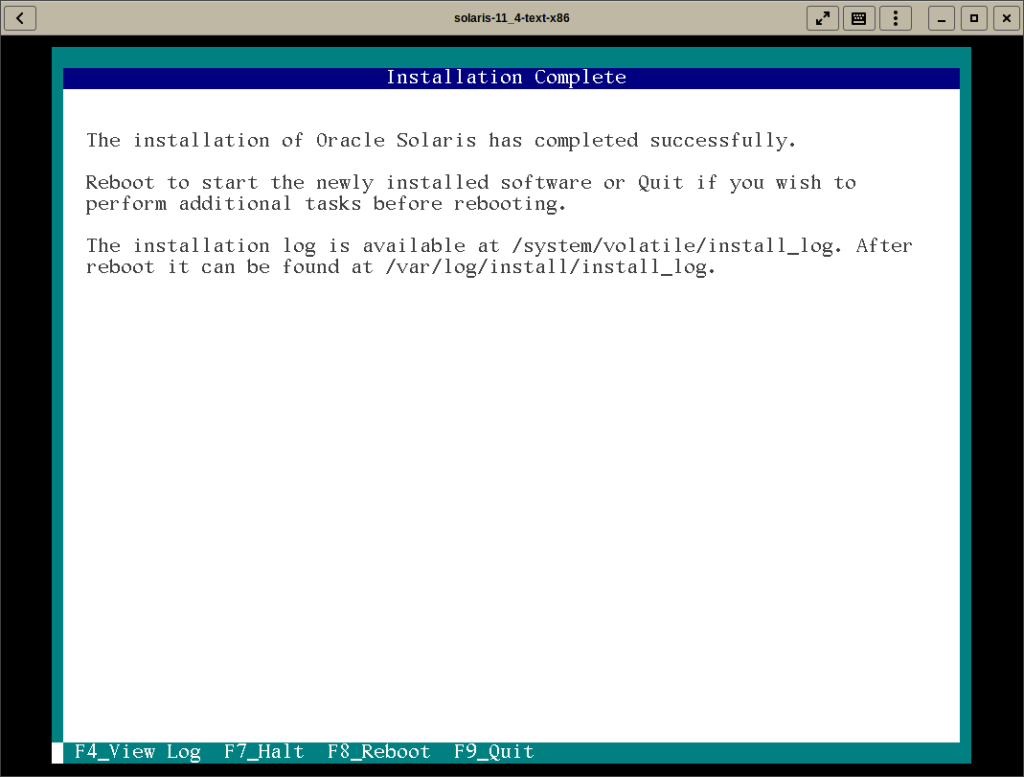Screen dimensions: 1024x777
Task: Close the solaris-11_4-text-x86 window
Action: click(x=1006, y=18)
